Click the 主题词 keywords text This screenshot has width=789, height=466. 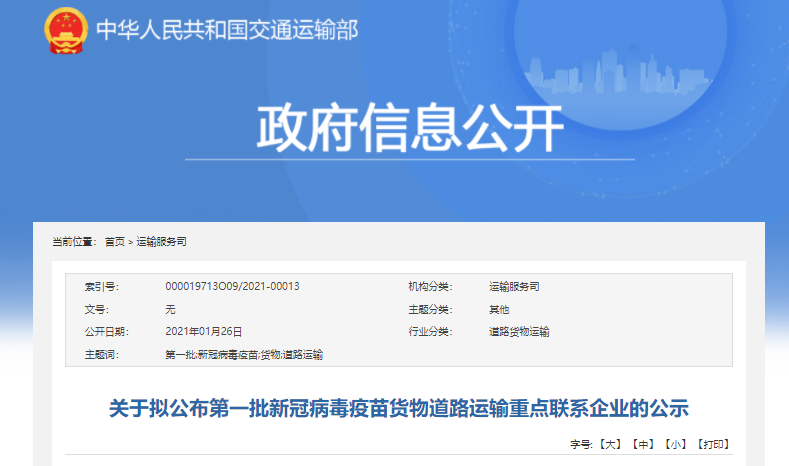click(x=244, y=355)
